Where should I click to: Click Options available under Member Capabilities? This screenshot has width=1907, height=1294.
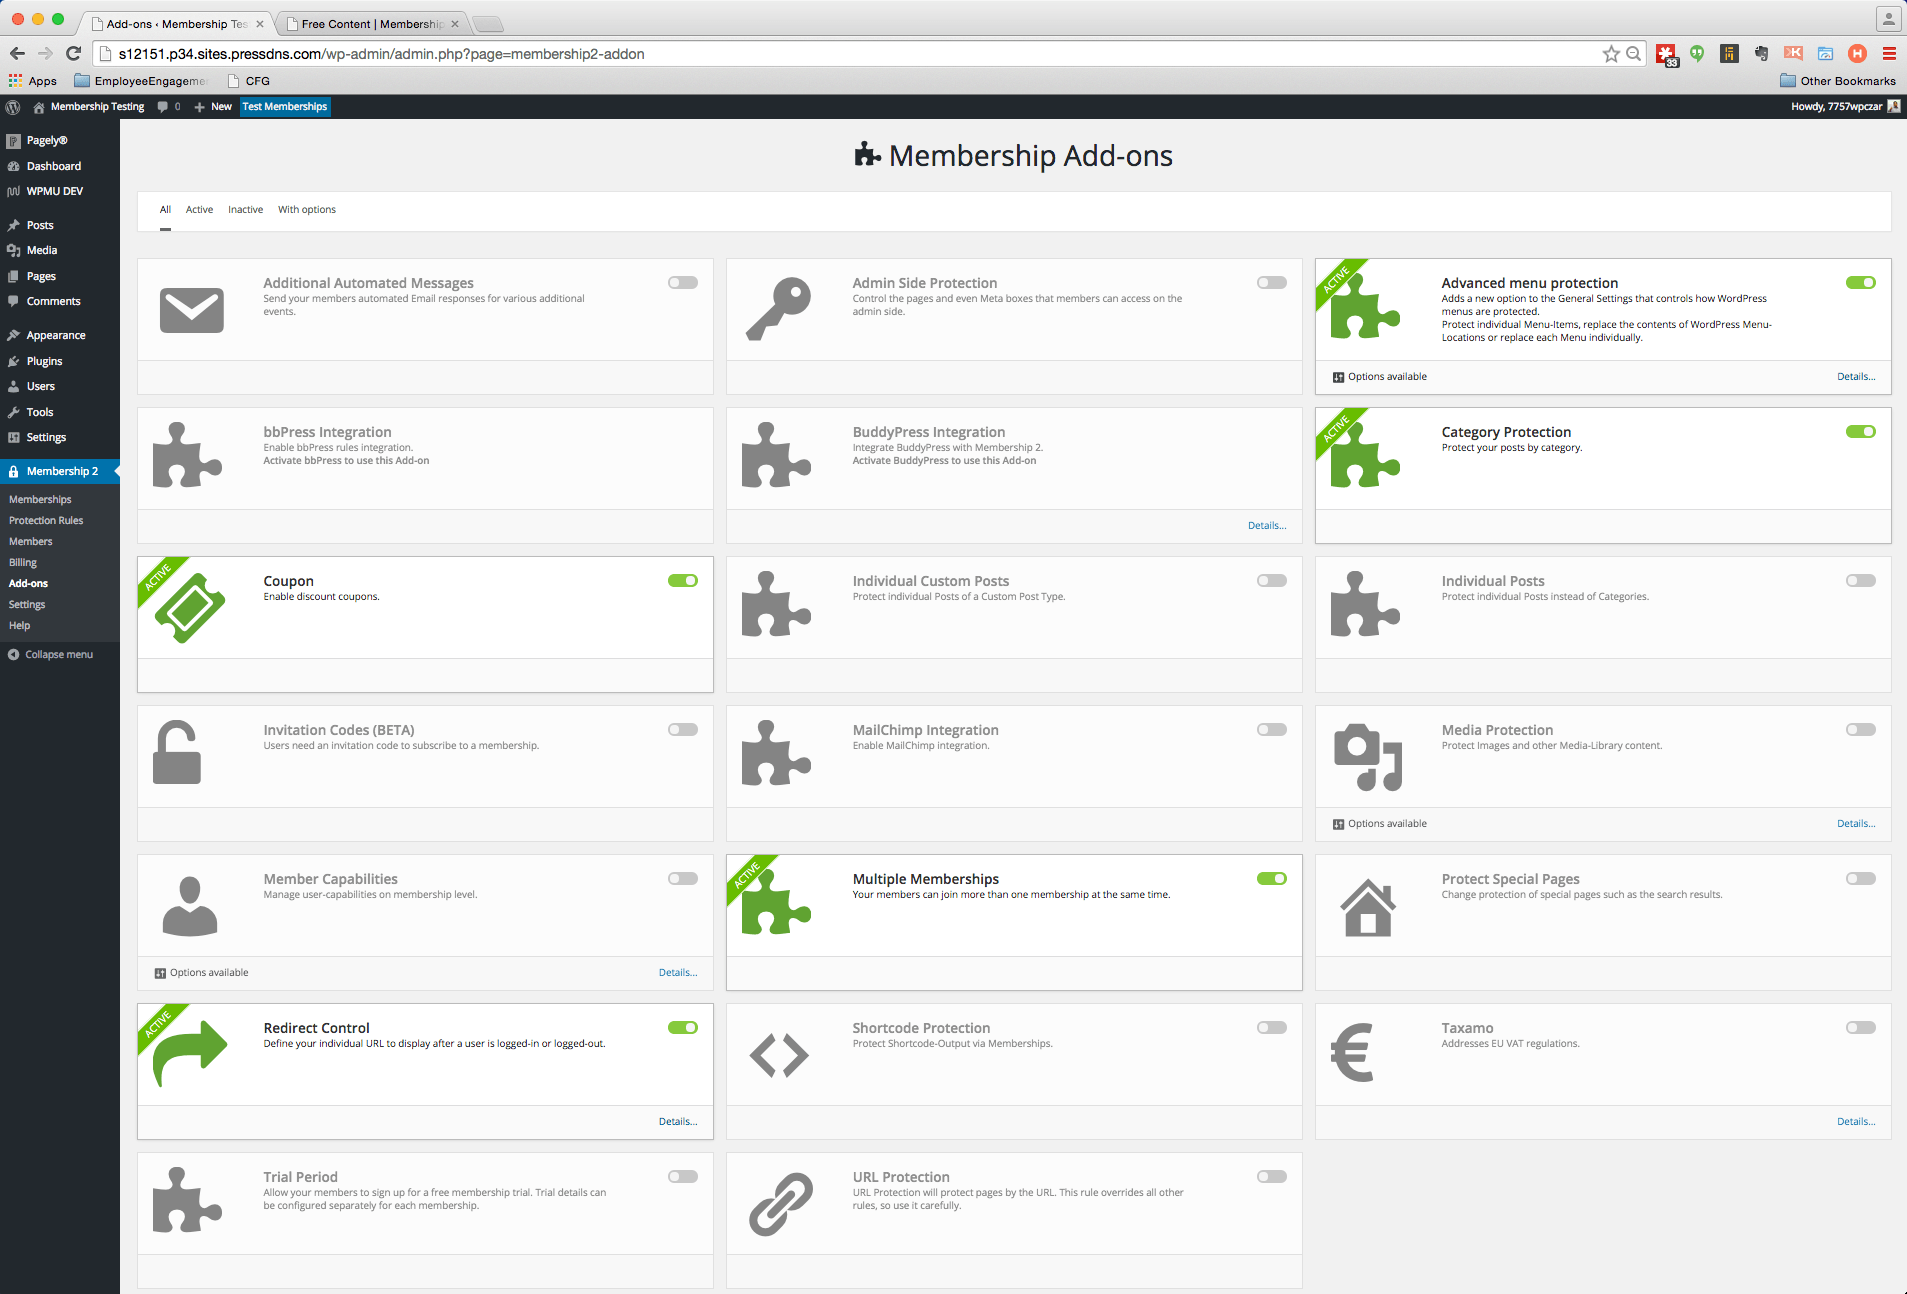click(x=200, y=971)
